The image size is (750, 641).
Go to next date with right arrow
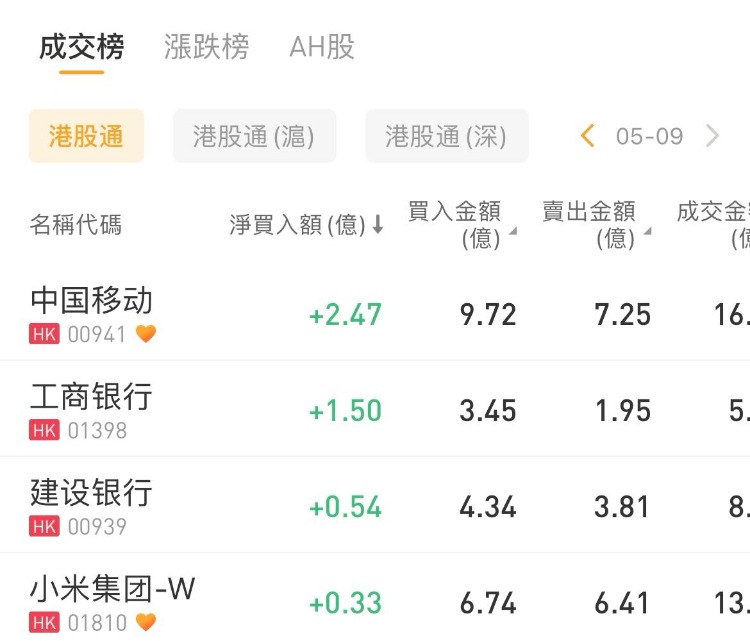(712, 136)
